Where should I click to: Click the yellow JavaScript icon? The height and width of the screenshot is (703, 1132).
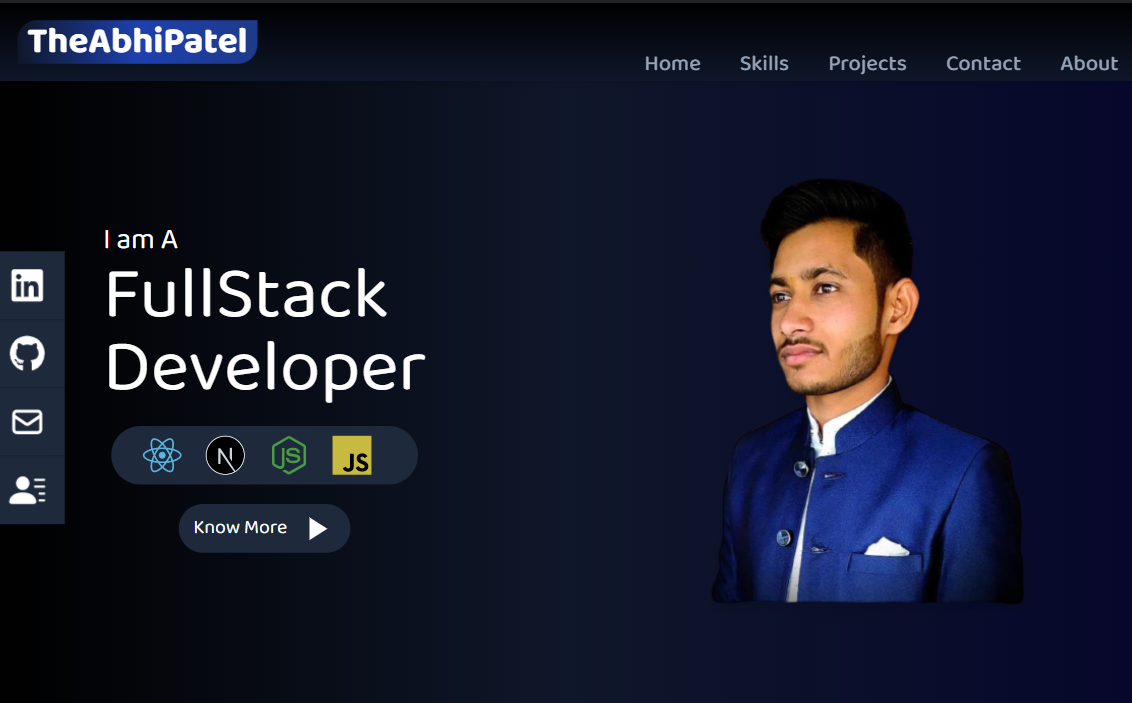point(352,455)
